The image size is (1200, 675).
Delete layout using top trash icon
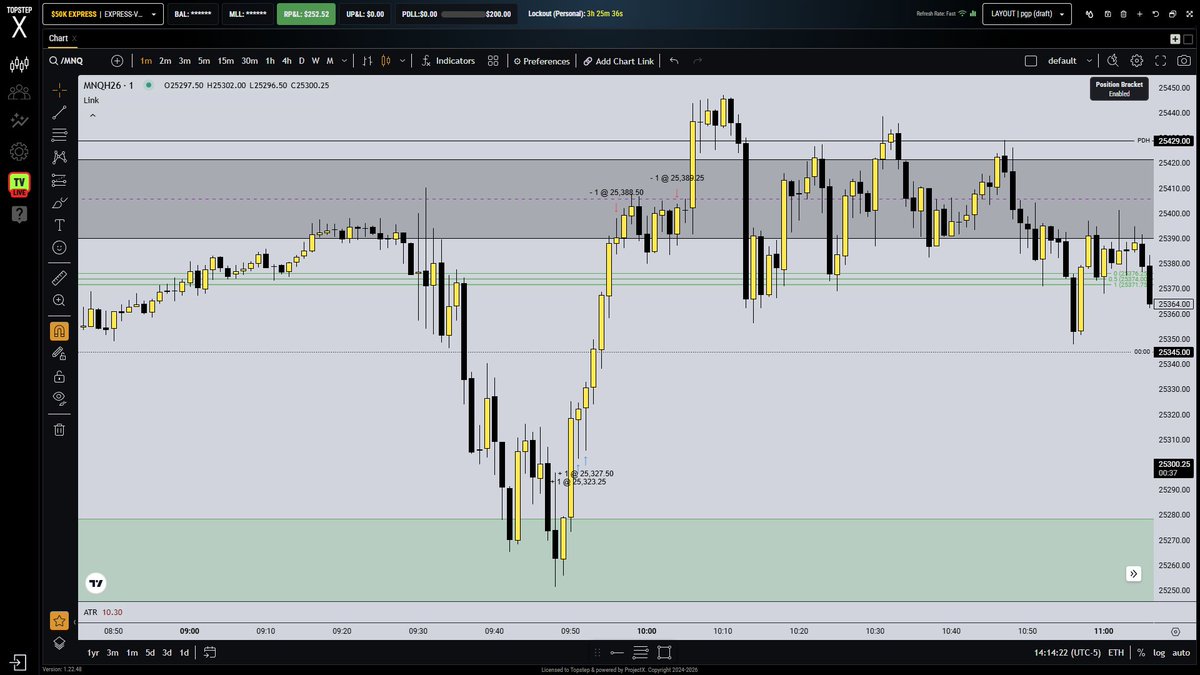pos(1123,14)
